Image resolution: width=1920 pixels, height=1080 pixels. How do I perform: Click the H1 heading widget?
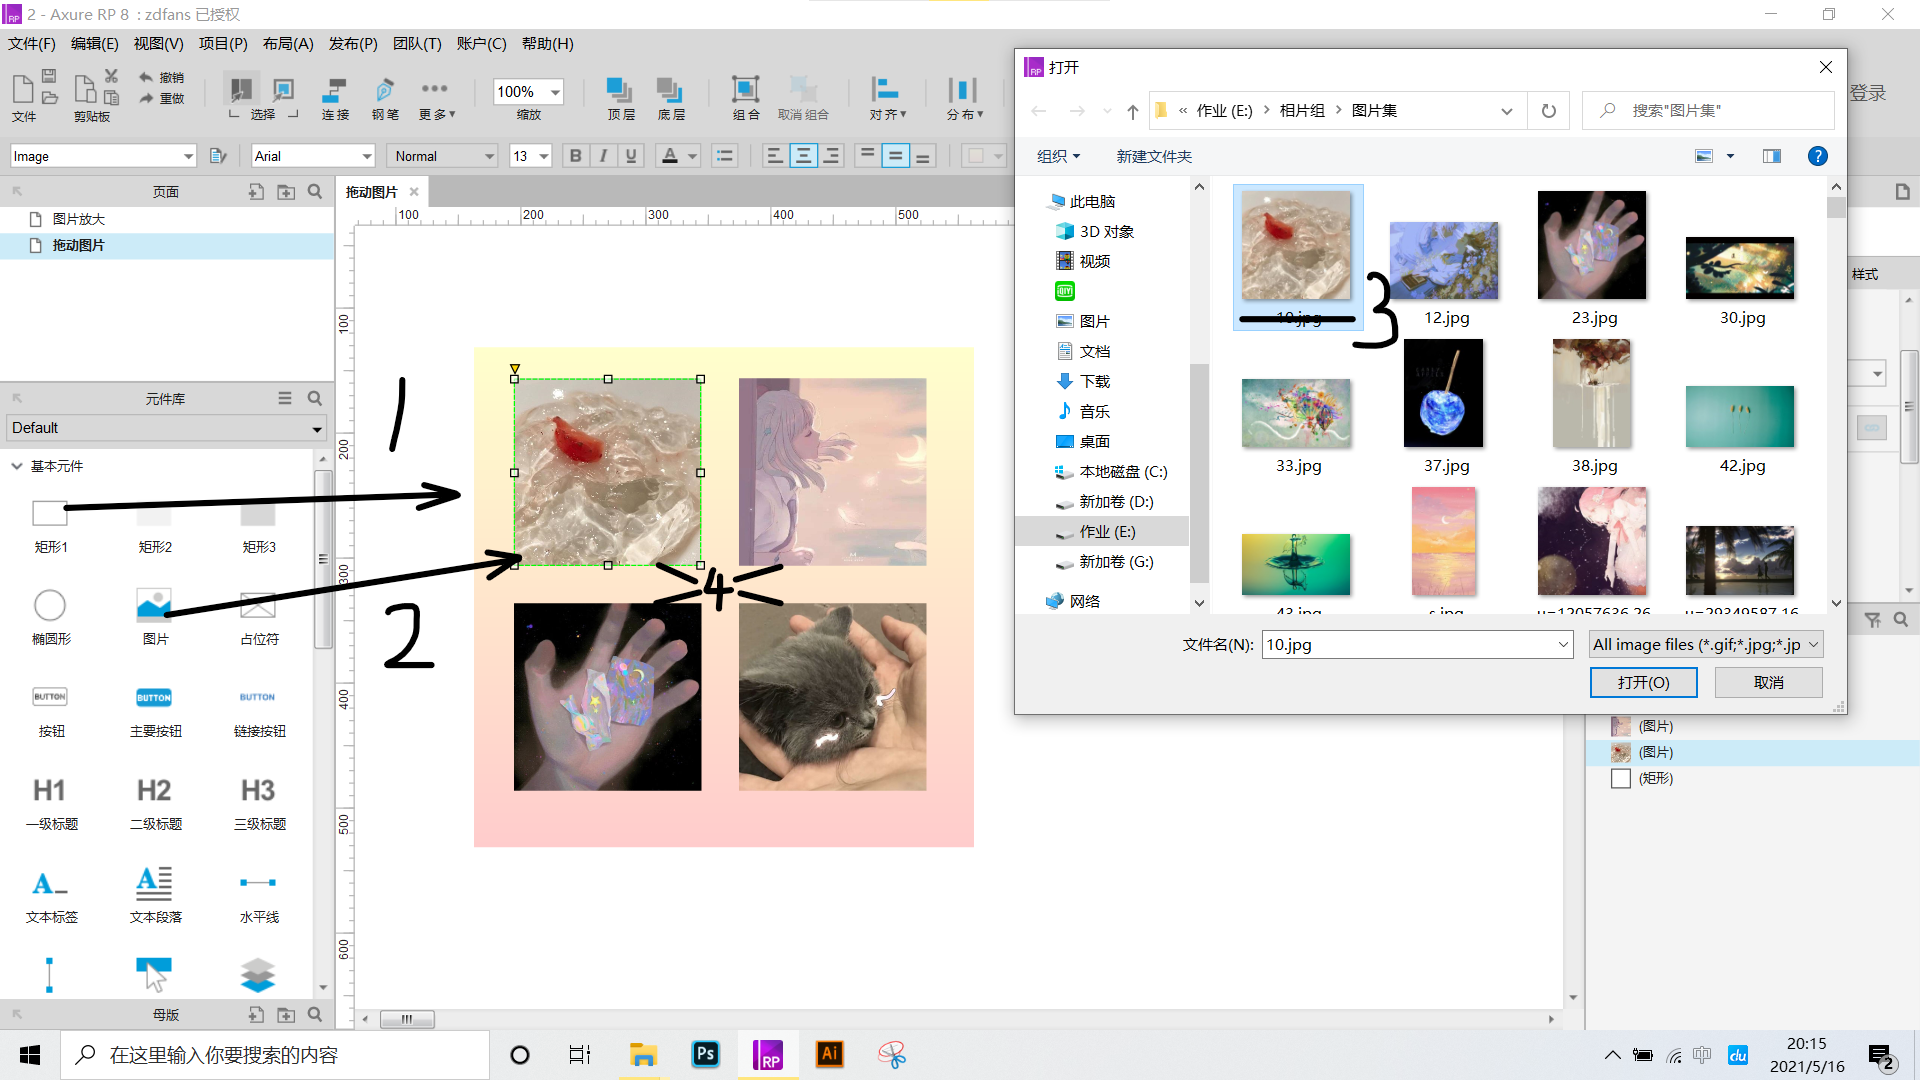click(50, 791)
